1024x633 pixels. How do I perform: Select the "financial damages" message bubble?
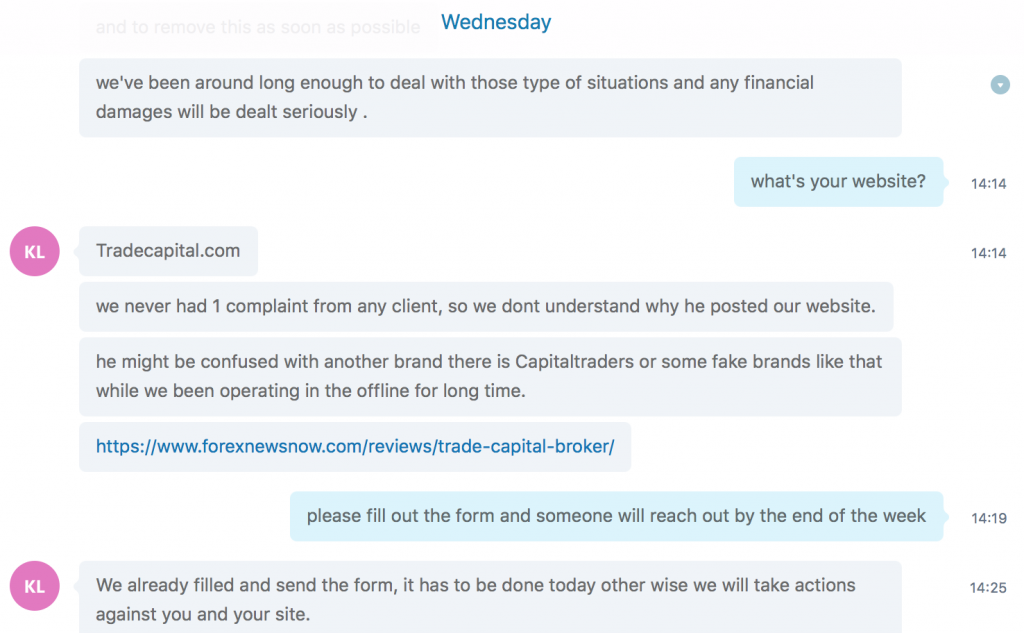coord(490,97)
